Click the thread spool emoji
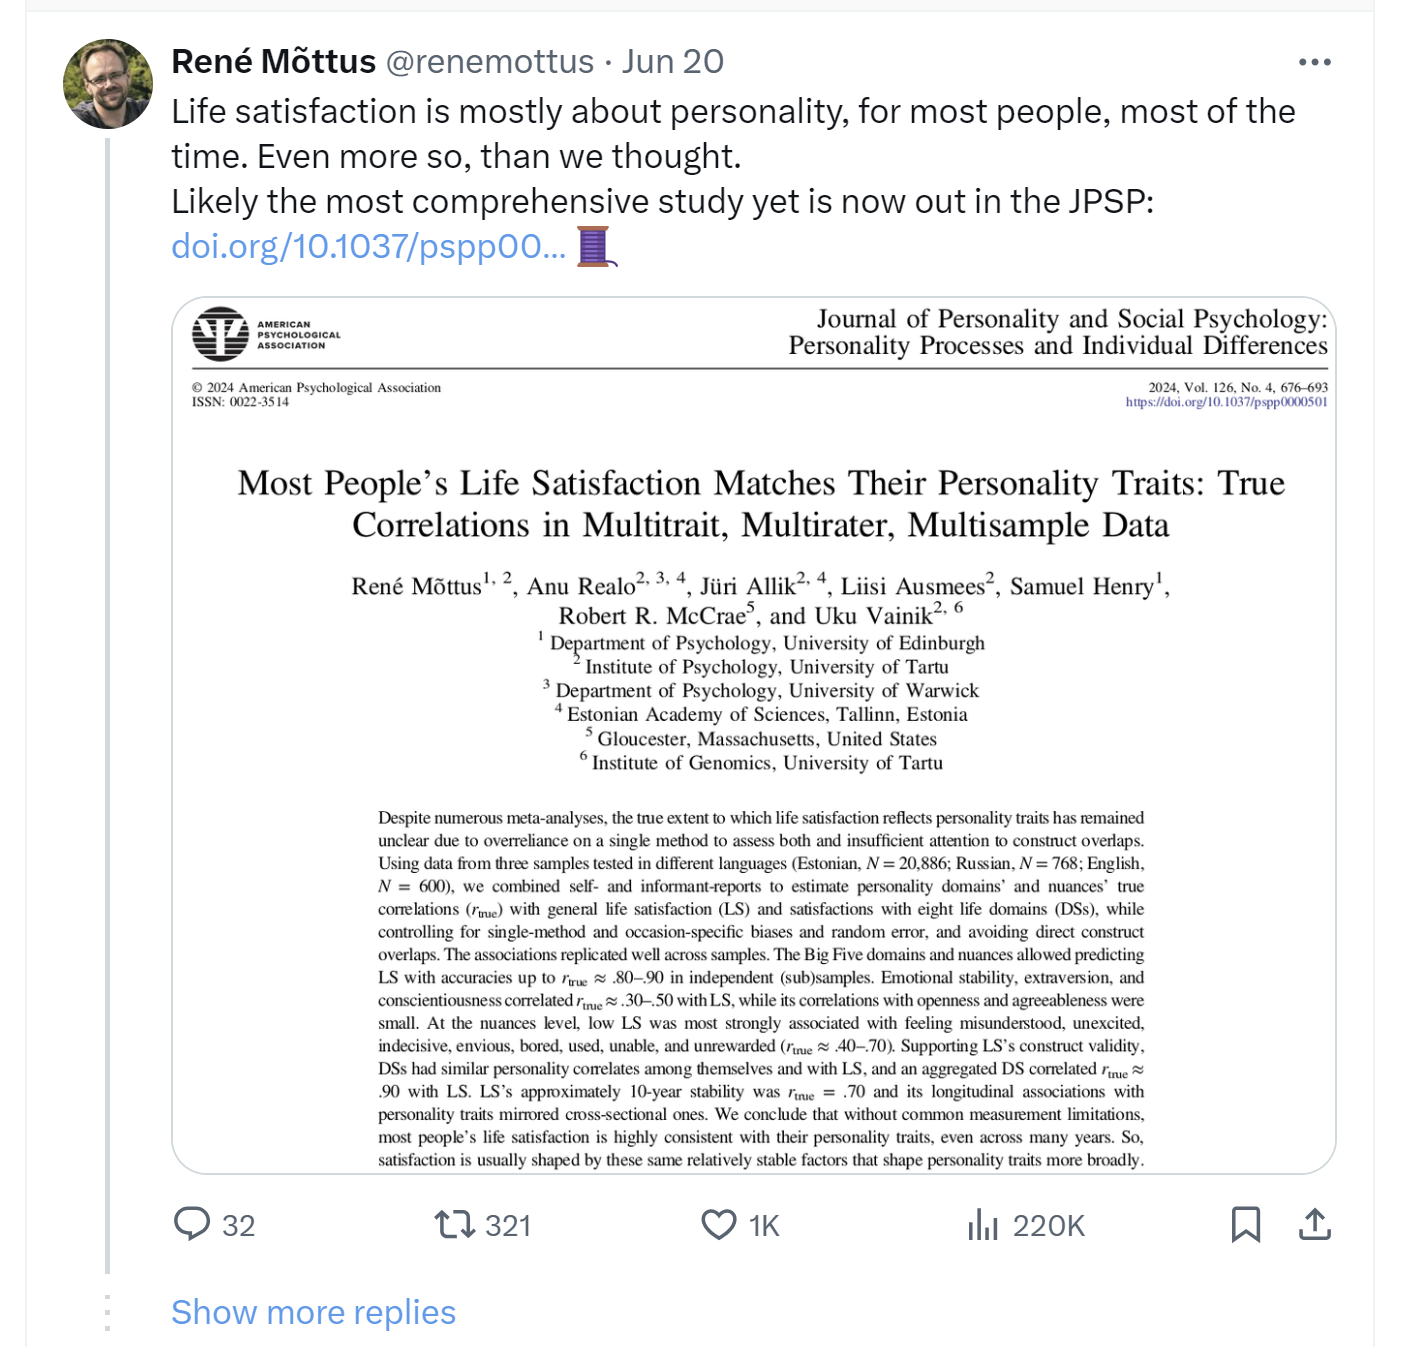1415x1347 pixels. tap(595, 246)
